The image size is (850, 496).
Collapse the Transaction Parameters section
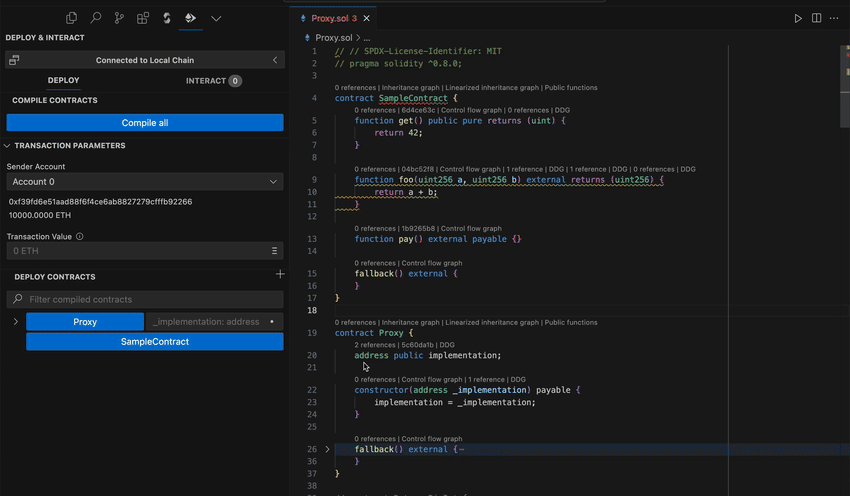(x=8, y=146)
